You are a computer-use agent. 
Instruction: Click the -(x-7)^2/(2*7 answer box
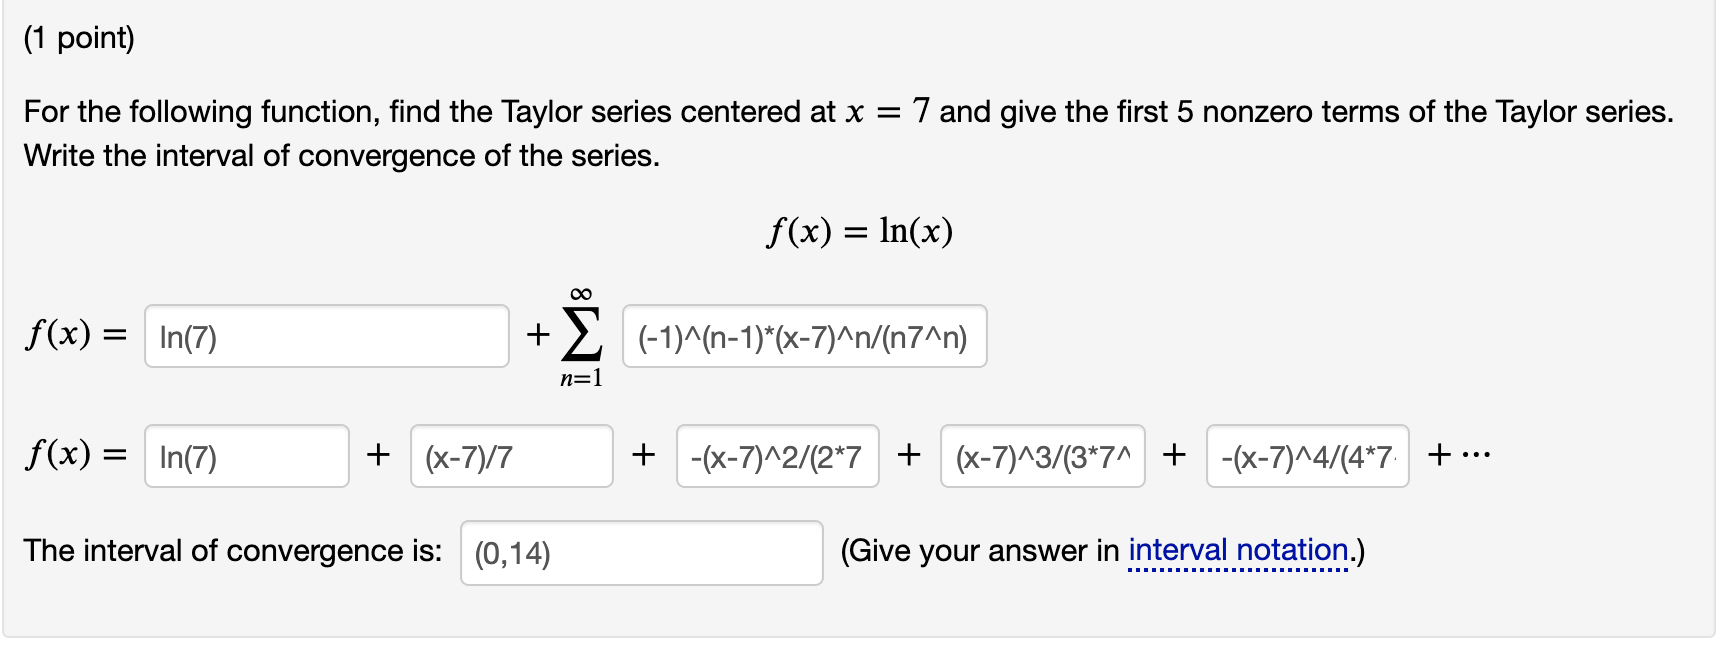777,456
